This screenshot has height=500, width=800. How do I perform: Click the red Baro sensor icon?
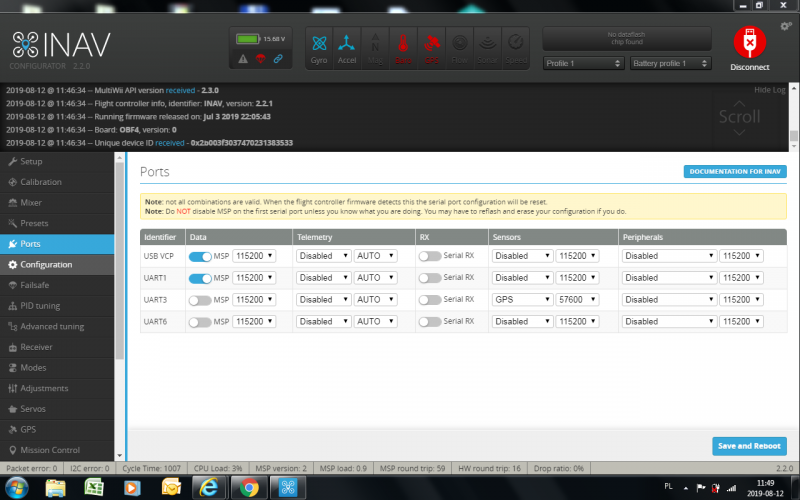click(x=403, y=47)
